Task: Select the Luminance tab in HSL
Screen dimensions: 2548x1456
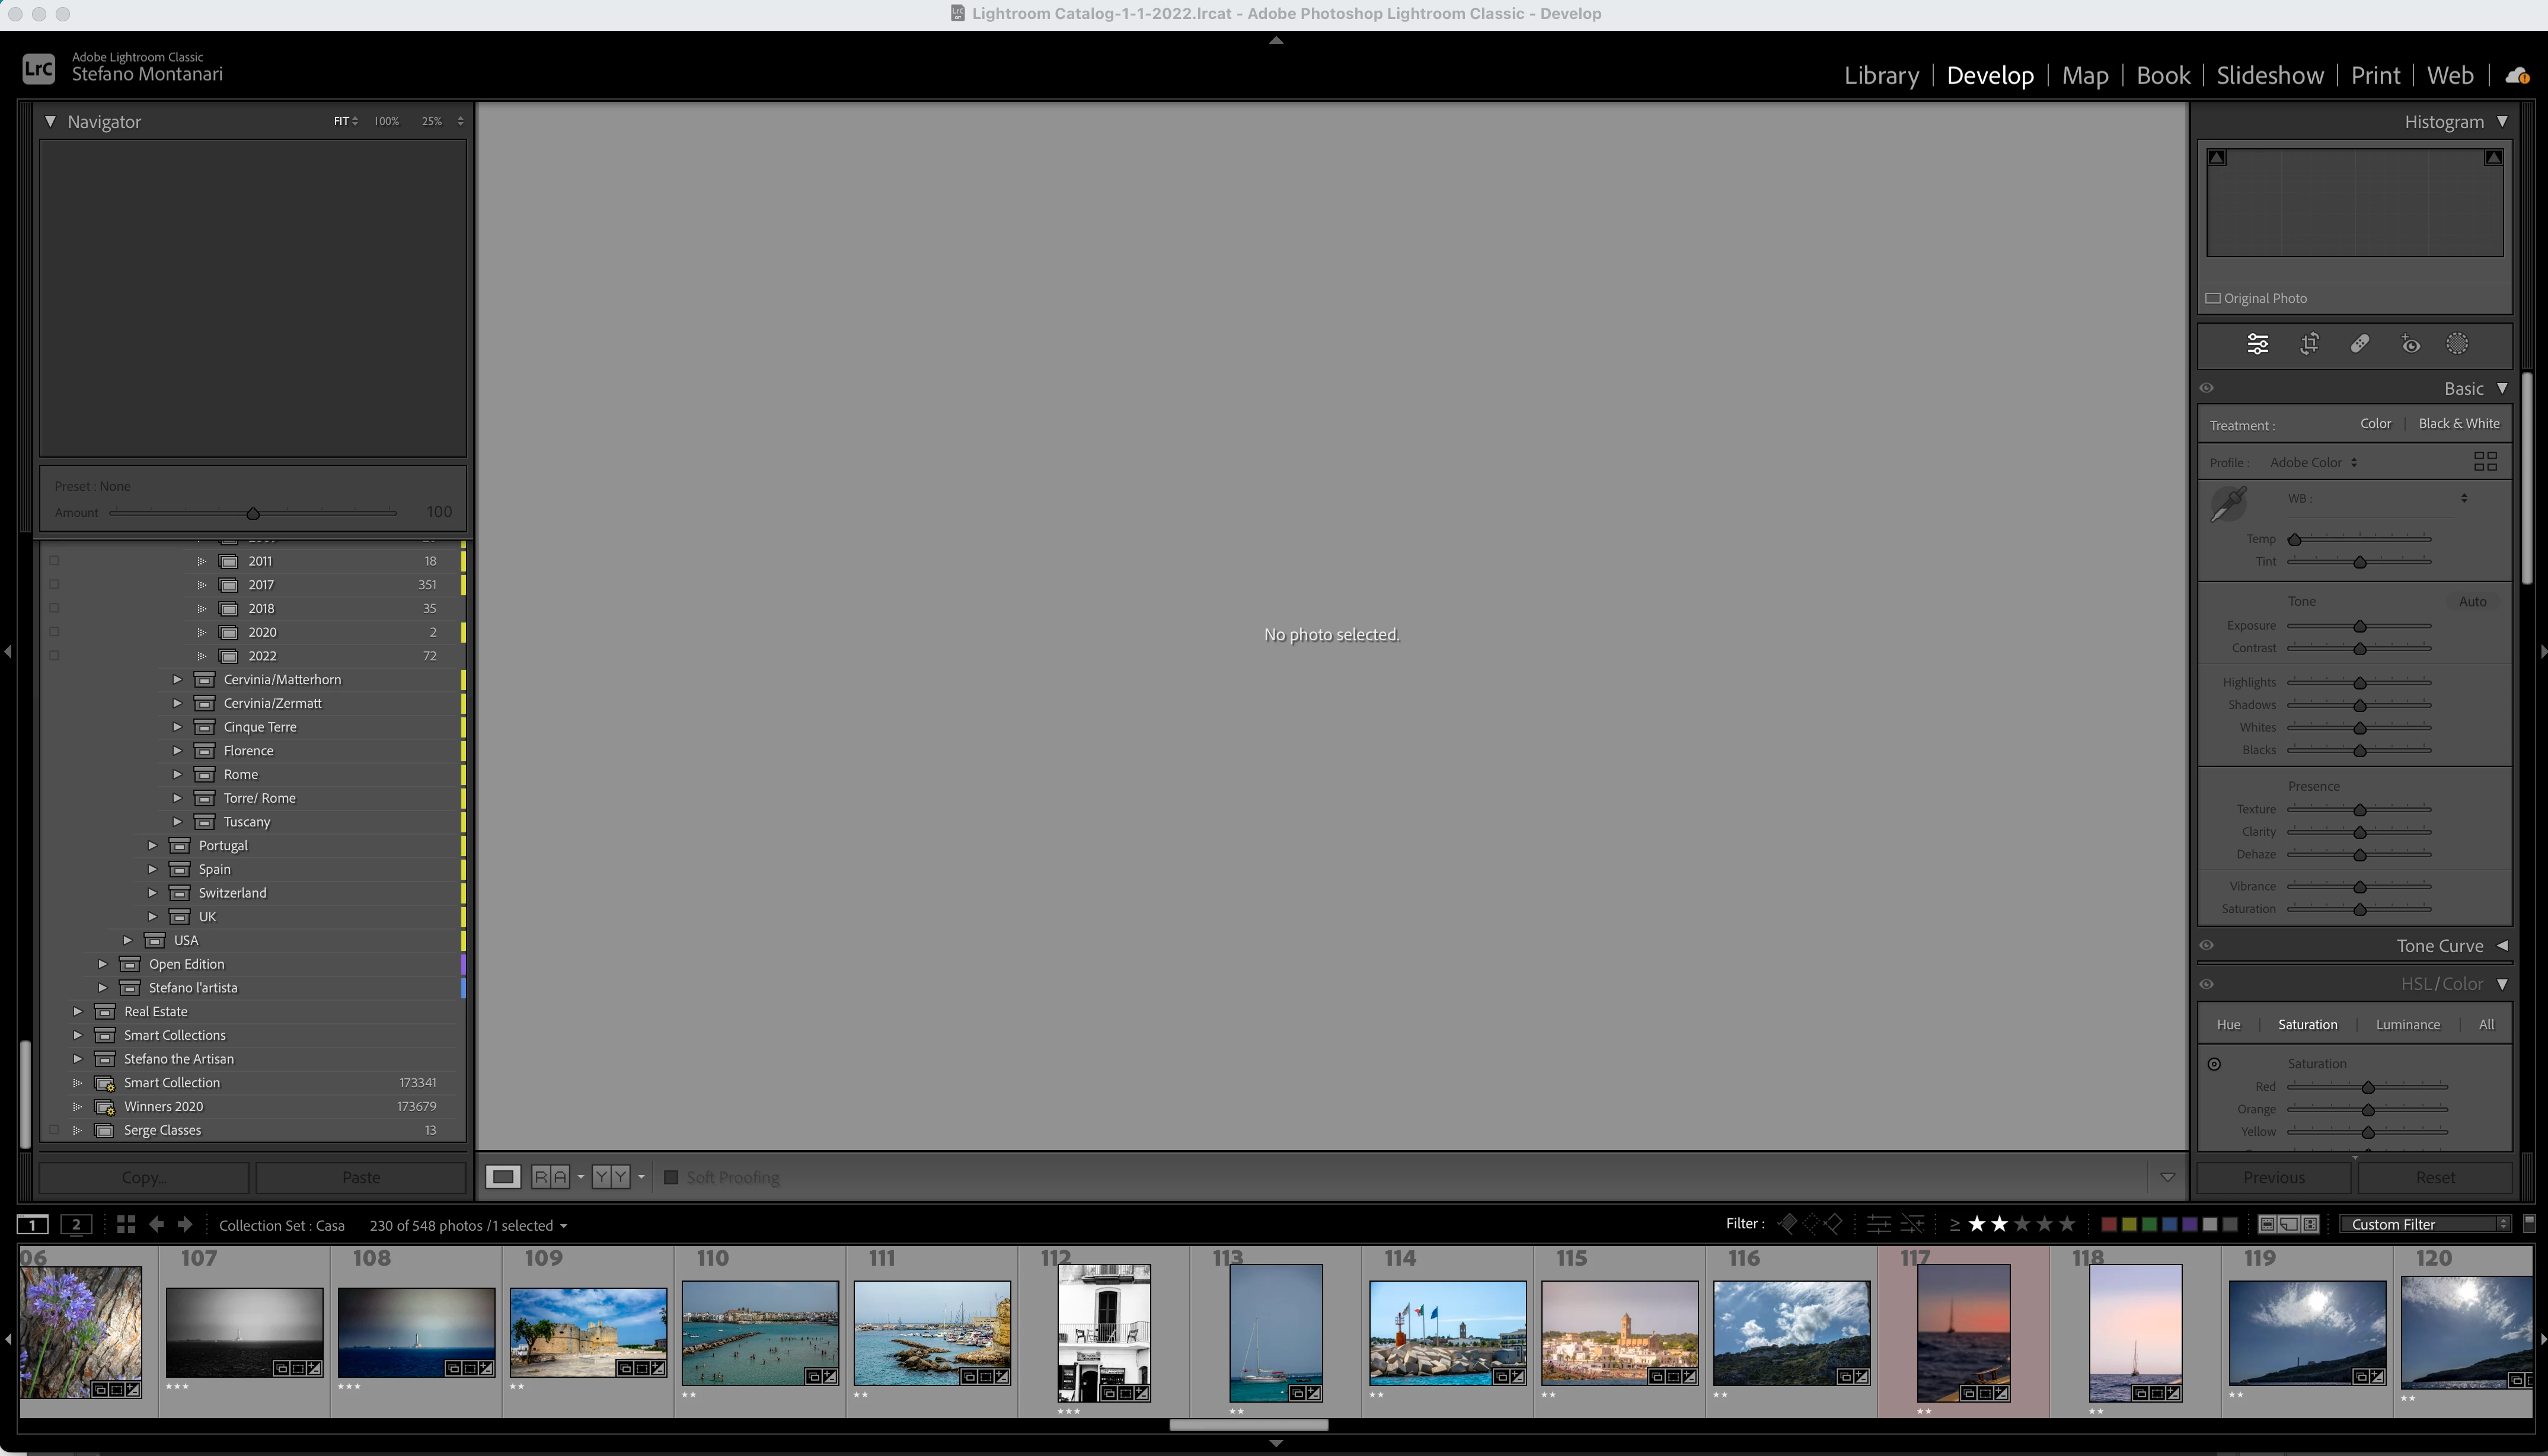Action: pyautogui.click(x=2407, y=1024)
